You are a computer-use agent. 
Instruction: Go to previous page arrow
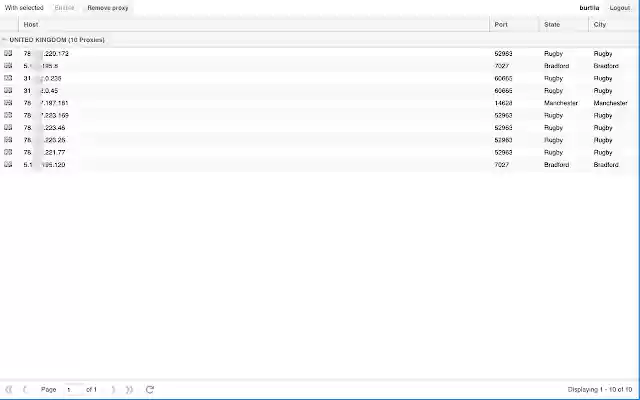coord(24,389)
